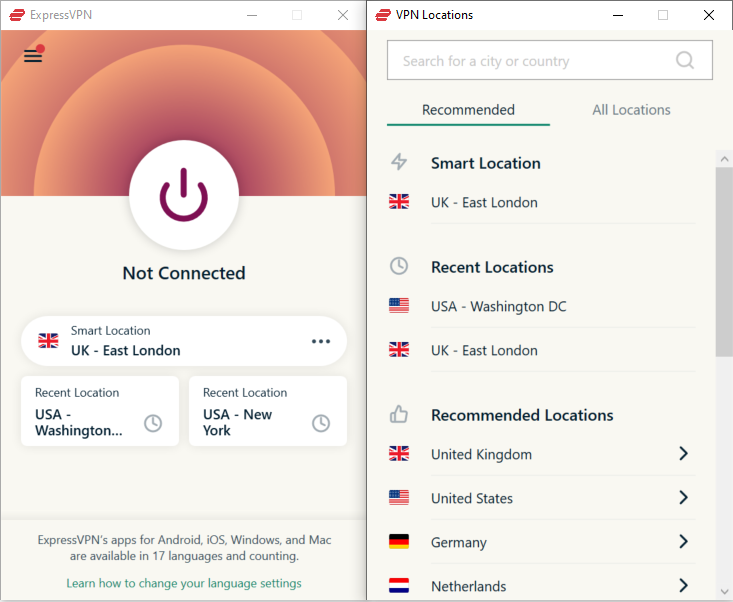Viewport: 733px width, 602px height.
Task: Click clock icon on USA - Washington card
Action: 153,423
